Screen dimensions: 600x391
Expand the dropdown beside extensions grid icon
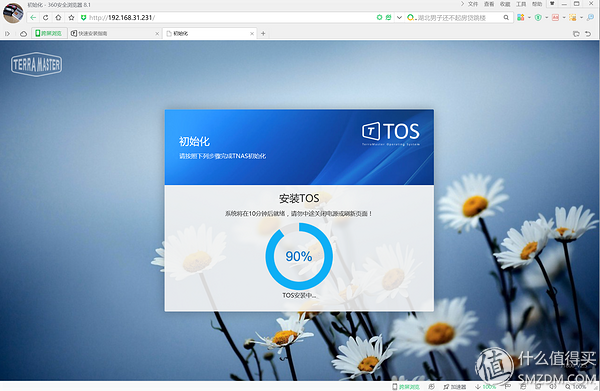[529, 18]
